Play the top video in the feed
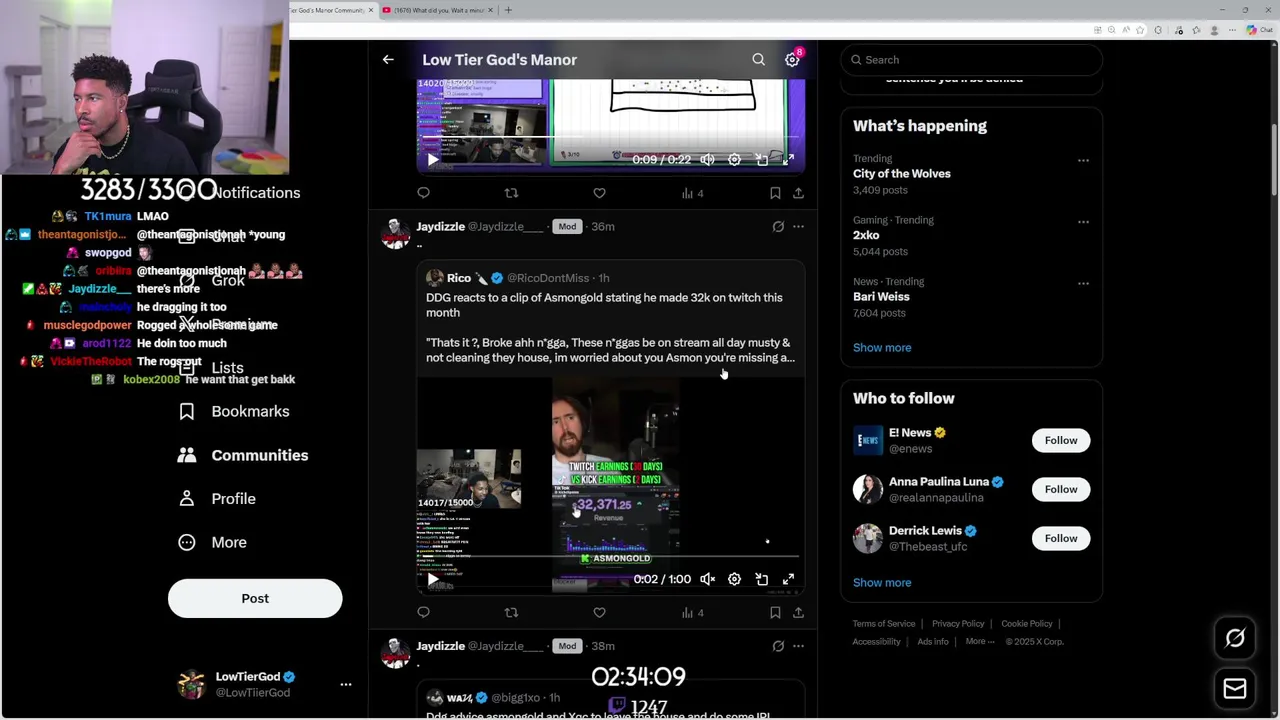 432,160
